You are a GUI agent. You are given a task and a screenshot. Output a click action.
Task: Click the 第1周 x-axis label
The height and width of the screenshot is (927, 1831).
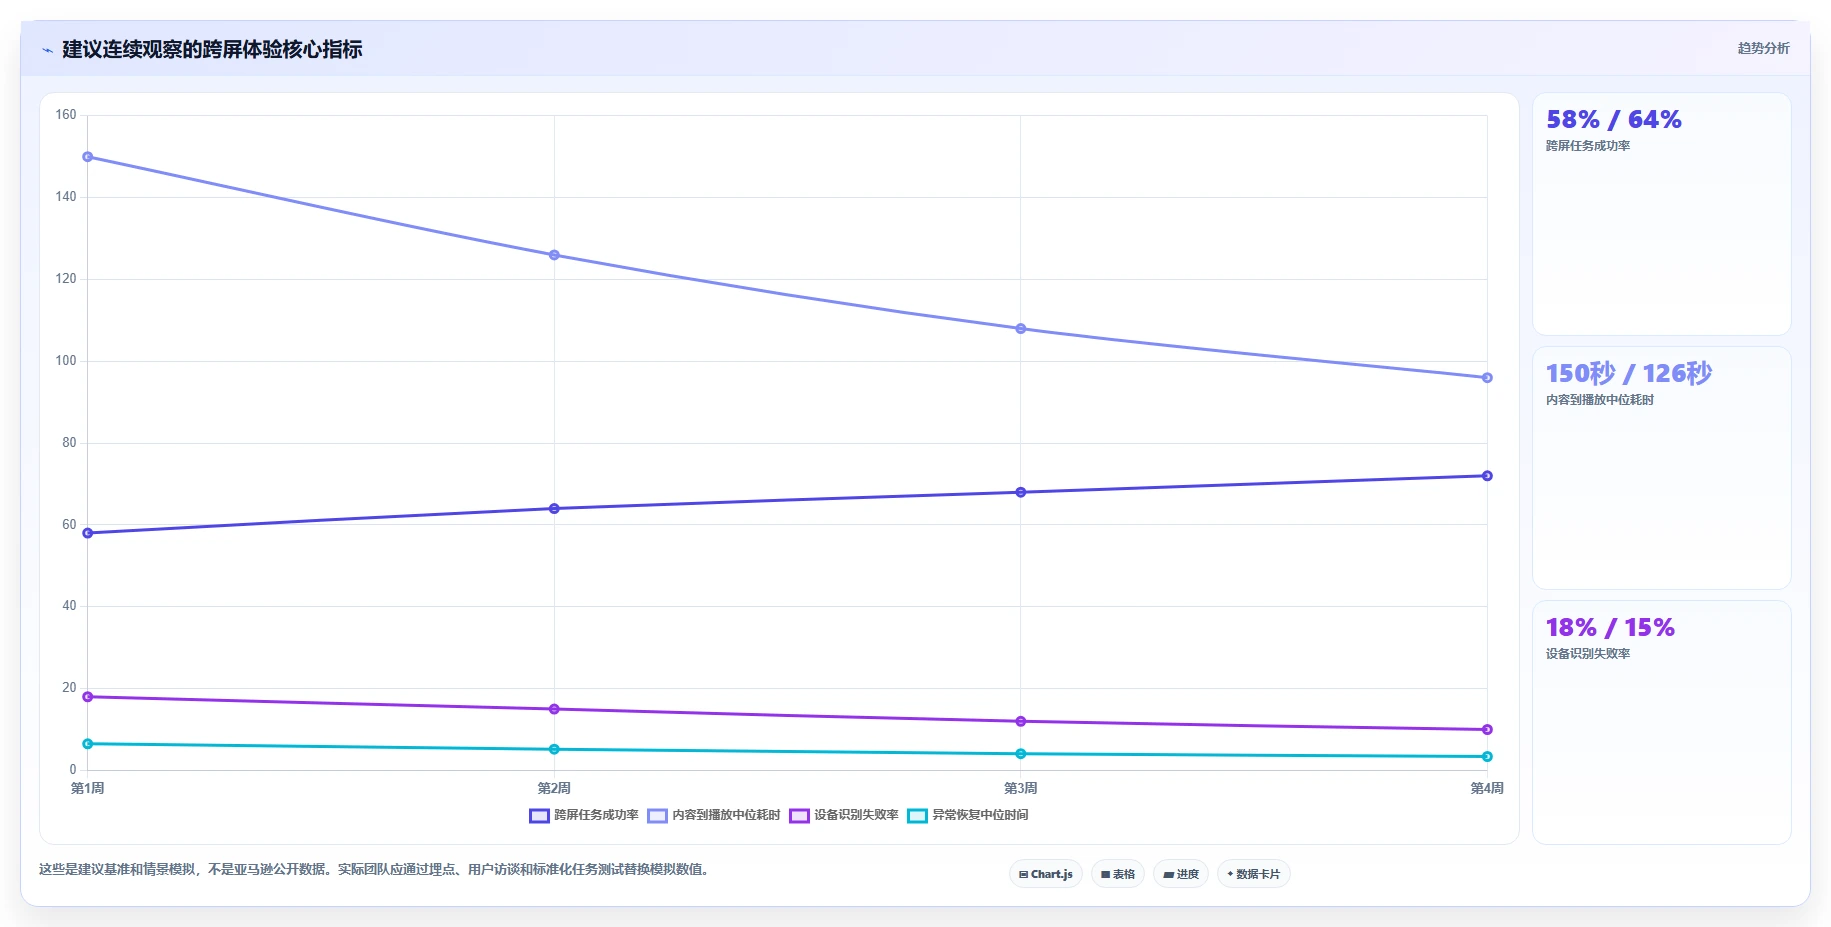88,788
